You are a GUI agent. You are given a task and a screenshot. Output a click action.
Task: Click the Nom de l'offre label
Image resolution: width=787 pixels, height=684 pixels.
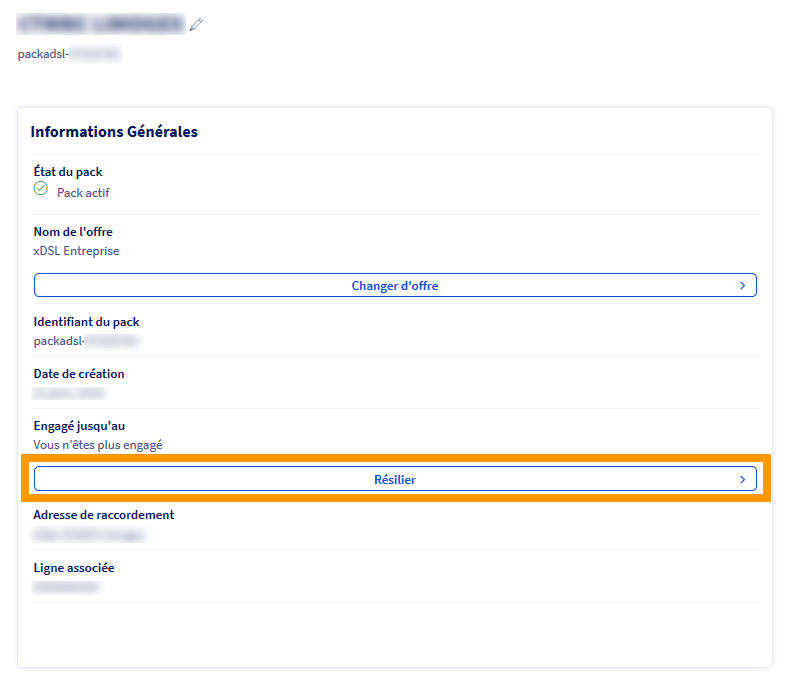pyautogui.click(x=73, y=232)
